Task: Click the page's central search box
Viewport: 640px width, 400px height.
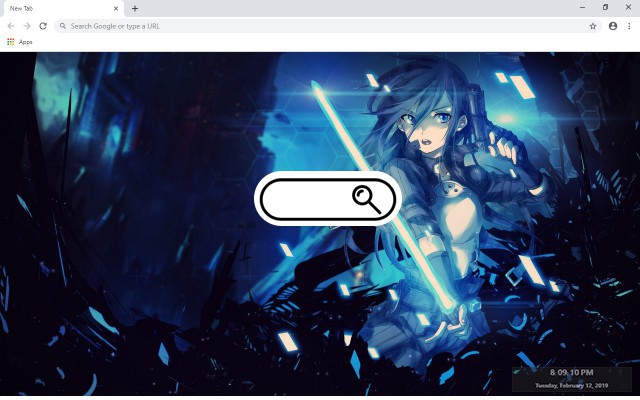Action: coord(328,199)
